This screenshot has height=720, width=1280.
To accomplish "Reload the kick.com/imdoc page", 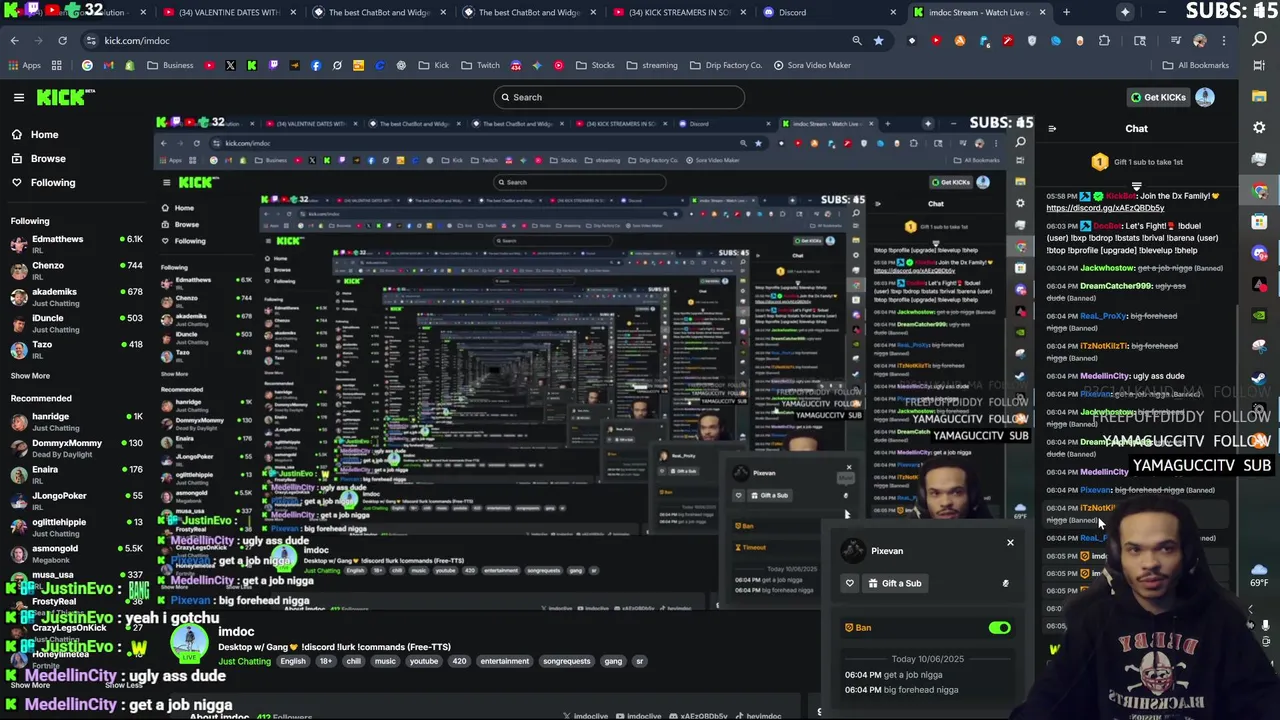I will 62,41.
